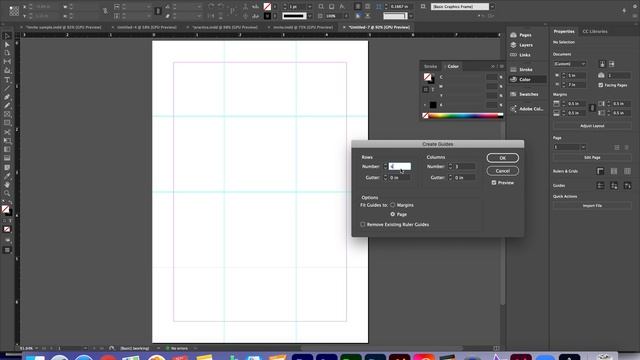Screen dimensions: 640x360
Task: Select Margins radio for Fit Guides
Action: click(393, 205)
